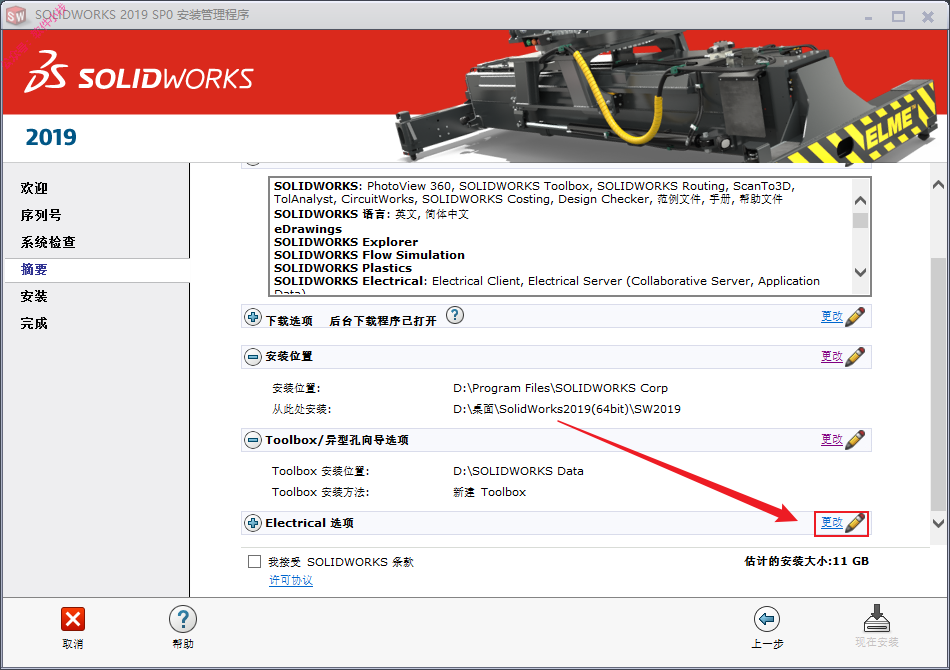Image resolution: width=950 pixels, height=670 pixels.
Task: Close the installation manager window
Action: click(x=928, y=17)
